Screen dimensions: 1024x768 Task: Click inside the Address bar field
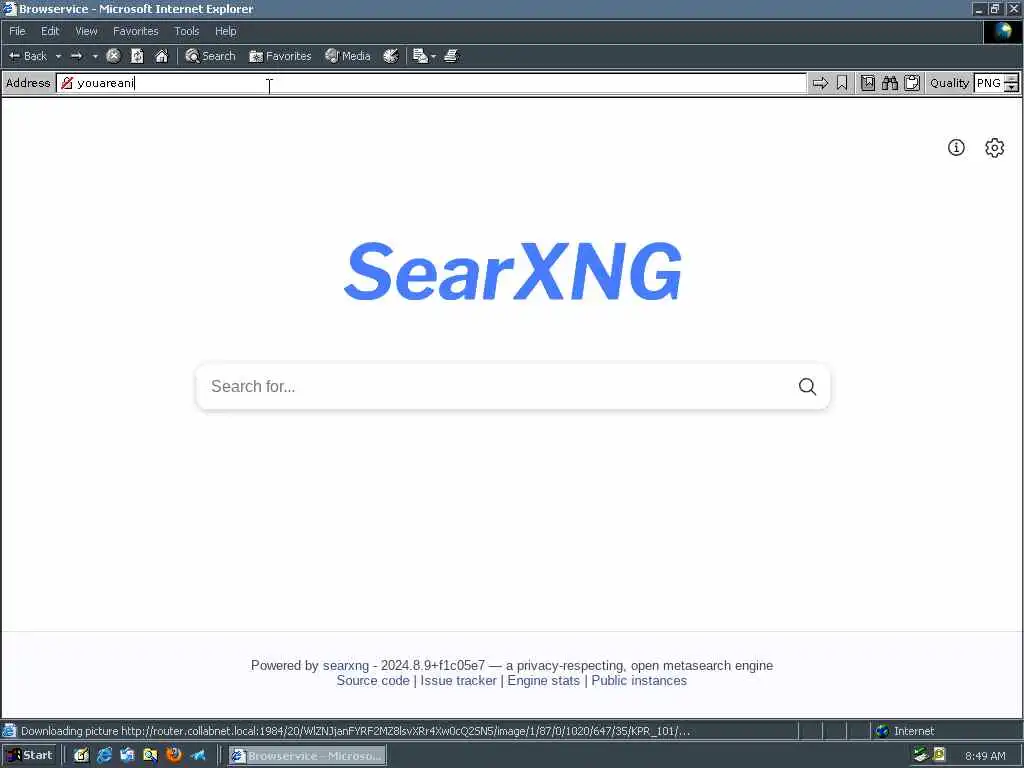[x=431, y=83]
